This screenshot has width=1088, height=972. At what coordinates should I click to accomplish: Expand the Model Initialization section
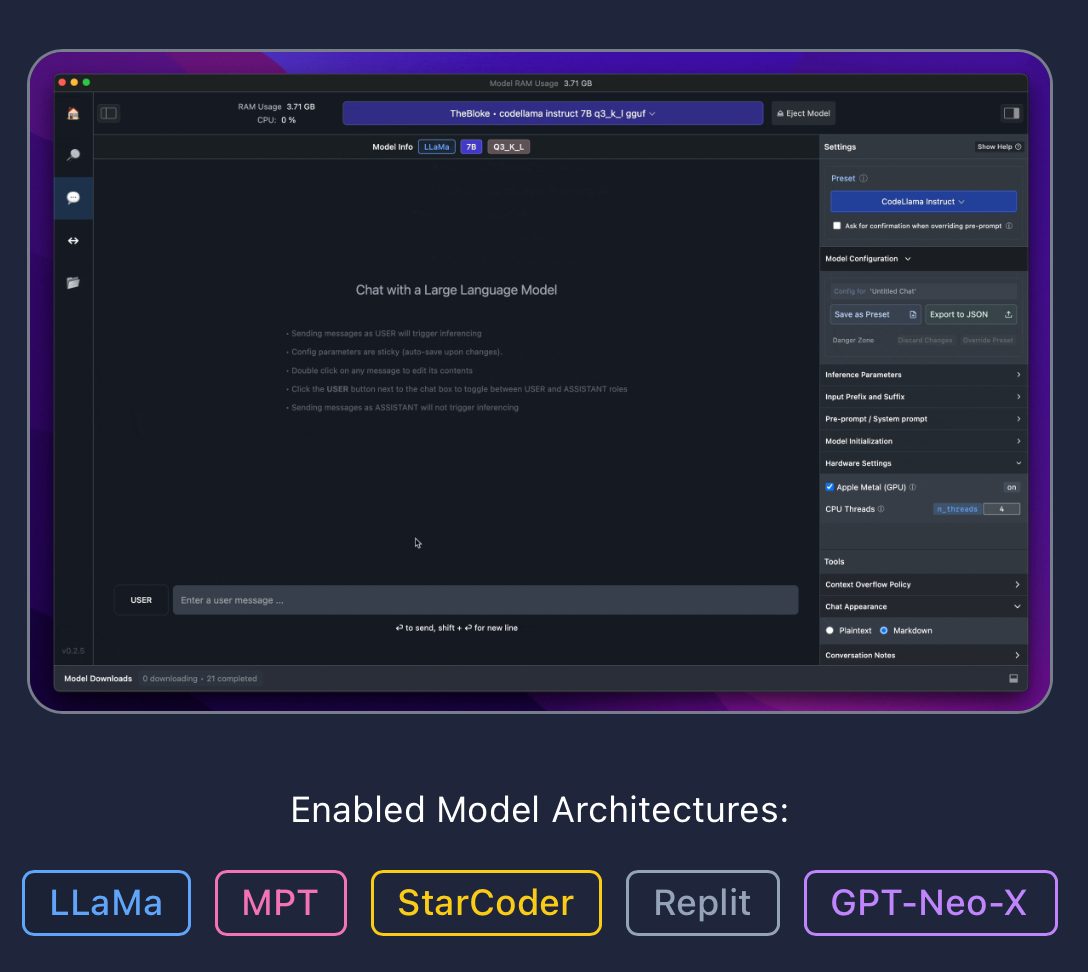923,441
